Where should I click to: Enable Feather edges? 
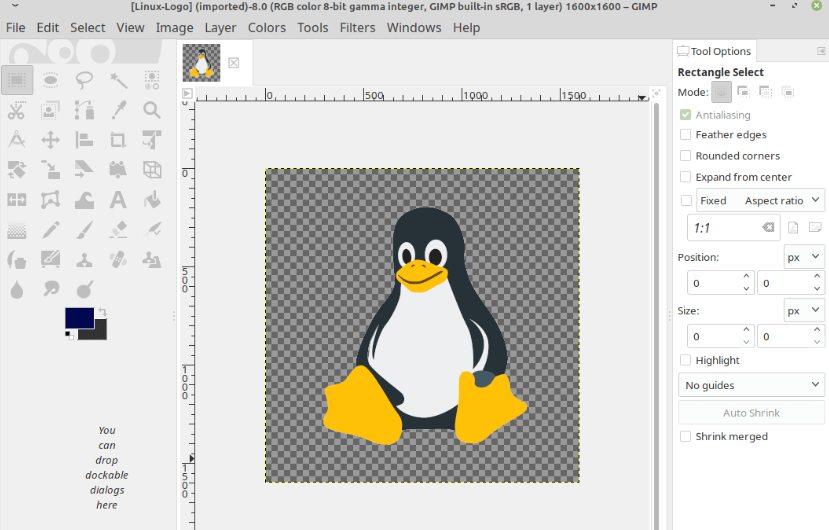[x=685, y=134]
